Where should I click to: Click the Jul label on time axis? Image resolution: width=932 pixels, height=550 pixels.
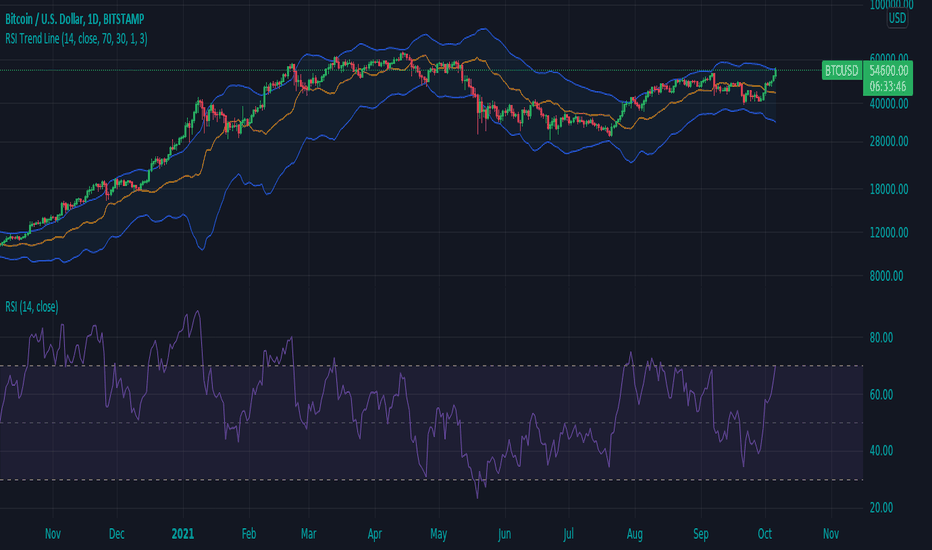click(x=568, y=534)
